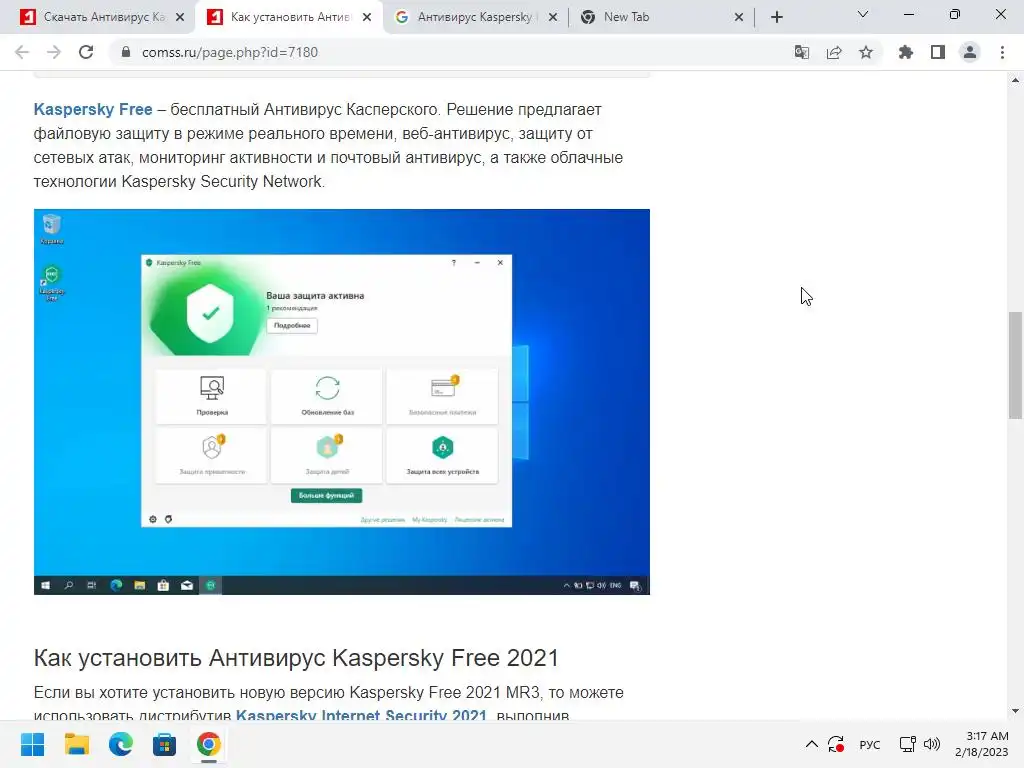Close the Google 'Антивирус Kaspersky' tab
The image size is (1024, 768).
[553, 17]
